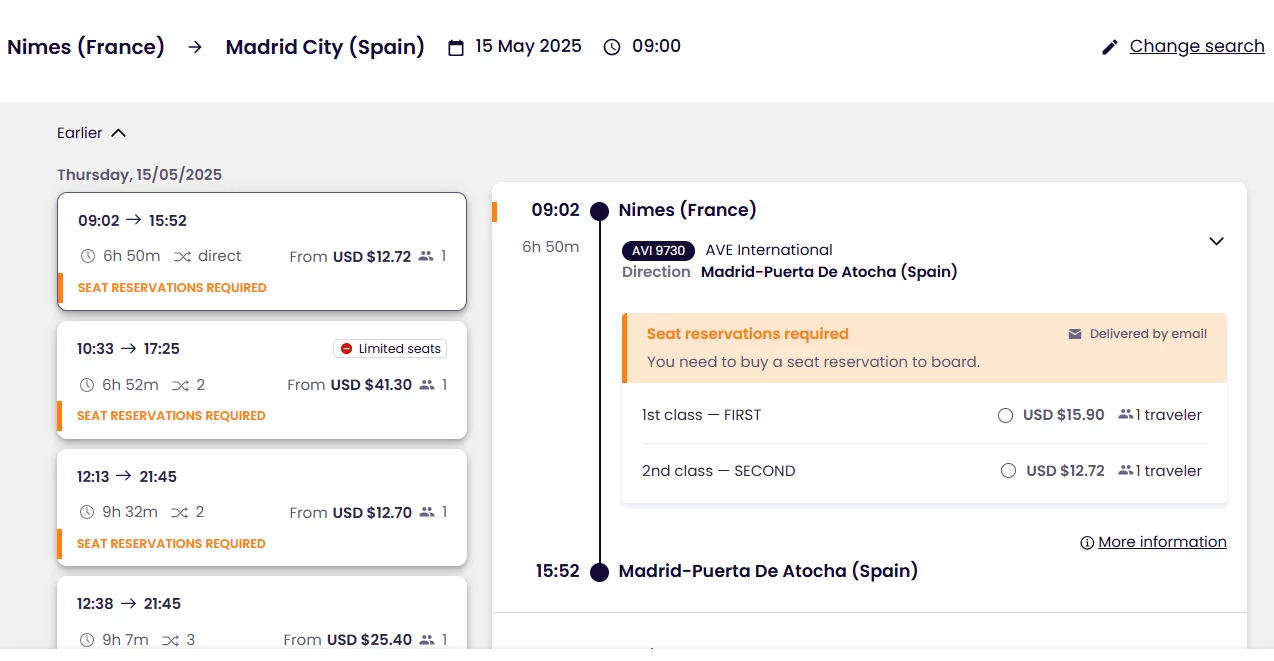Click the pencil edit icon beside Change search

1109,47
